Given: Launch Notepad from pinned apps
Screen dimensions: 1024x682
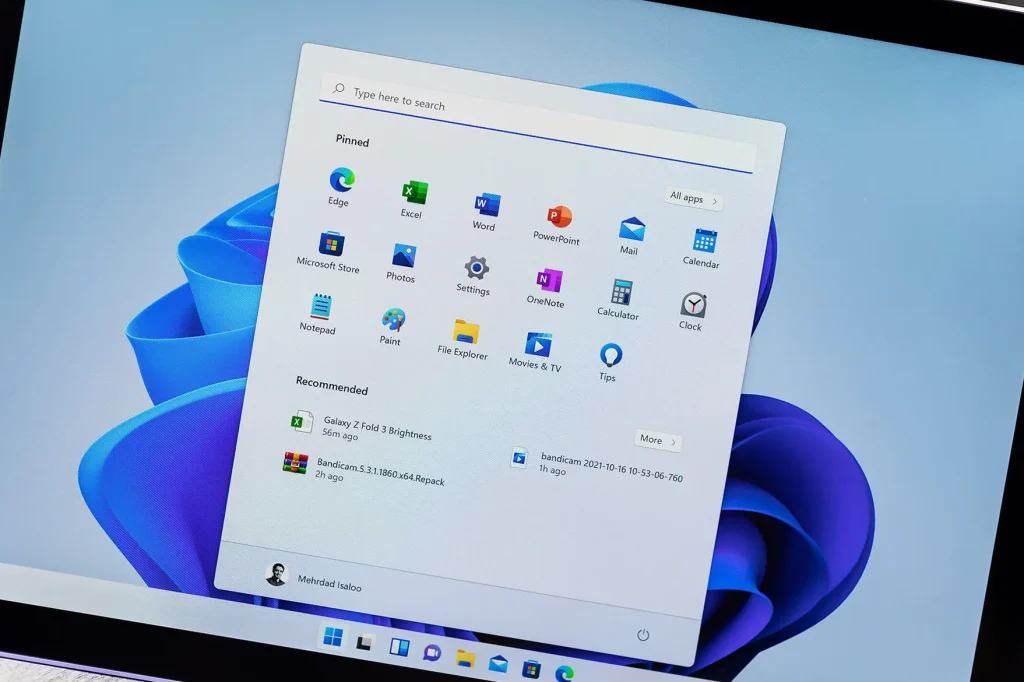Looking at the screenshot, I should click(x=319, y=314).
